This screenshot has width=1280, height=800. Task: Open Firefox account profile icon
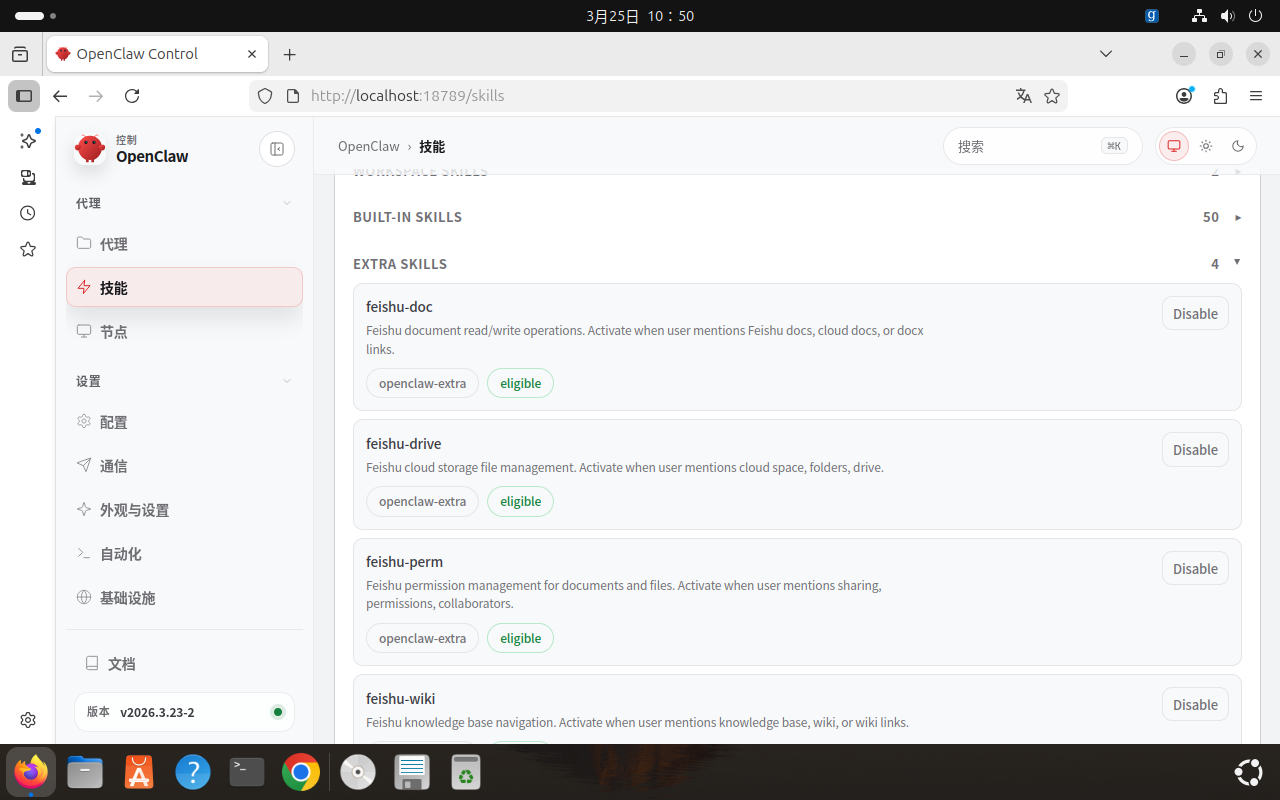click(x=1184, y=96)
